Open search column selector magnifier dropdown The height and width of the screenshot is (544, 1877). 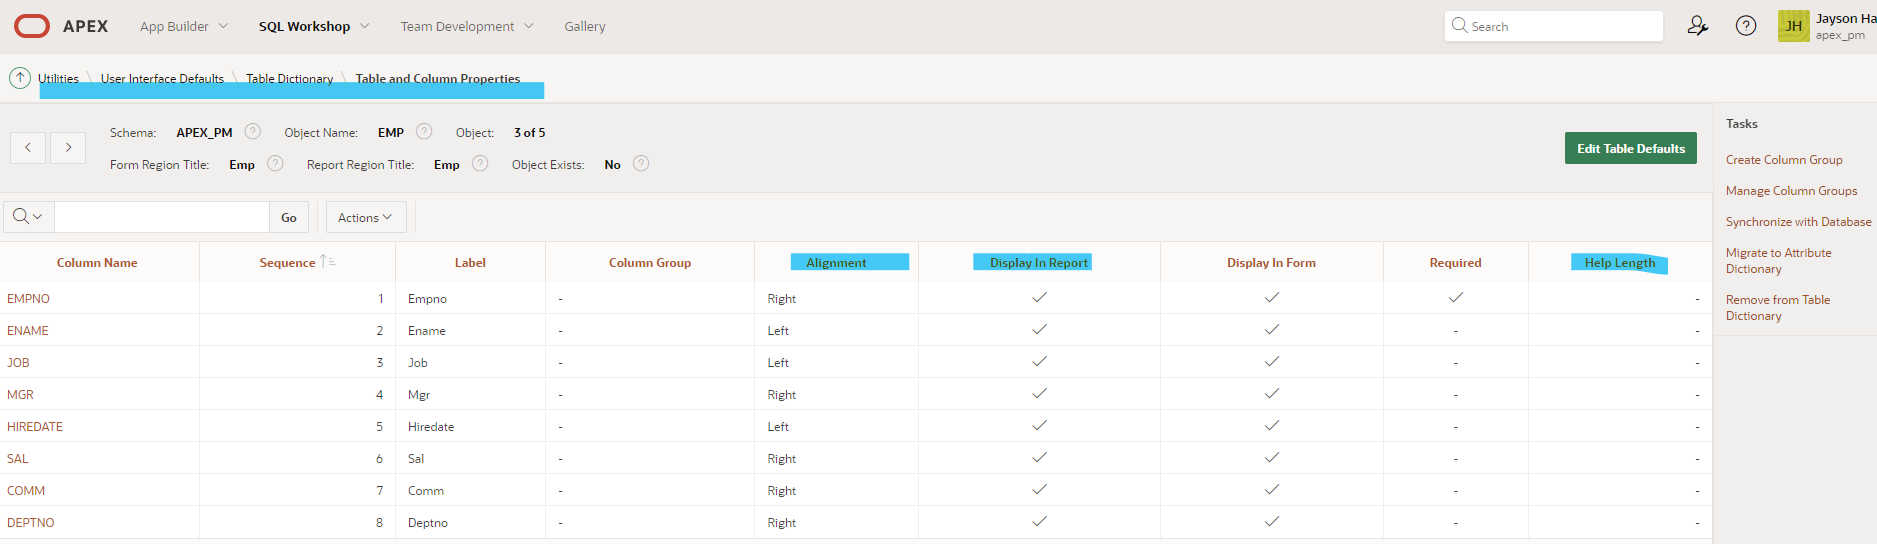click(x=28, y=217)
